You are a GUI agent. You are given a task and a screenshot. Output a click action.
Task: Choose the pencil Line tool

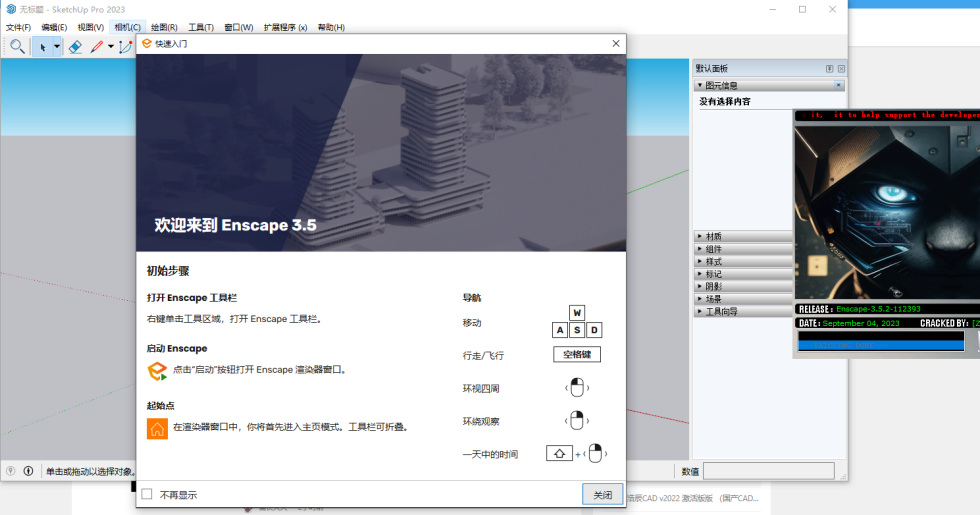point(97,46)
